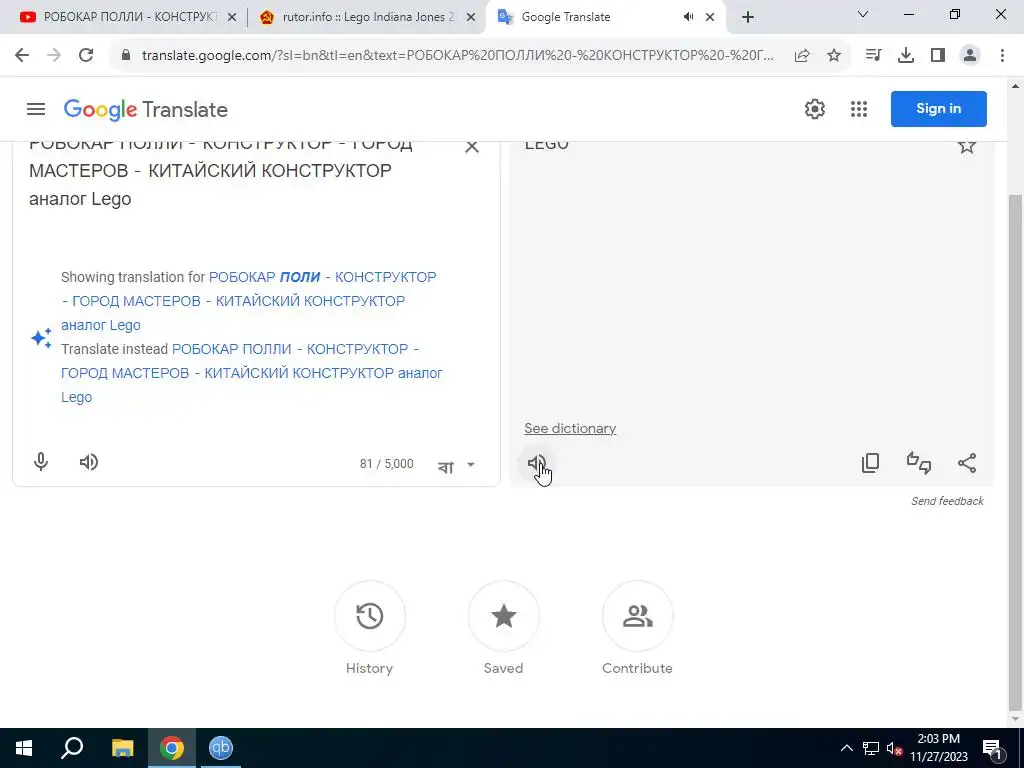Close the YouTube РОБОКАР ПОЛЛИ tab
The height and width of the screenshot is (768, 1024).
tap(232, 17)
